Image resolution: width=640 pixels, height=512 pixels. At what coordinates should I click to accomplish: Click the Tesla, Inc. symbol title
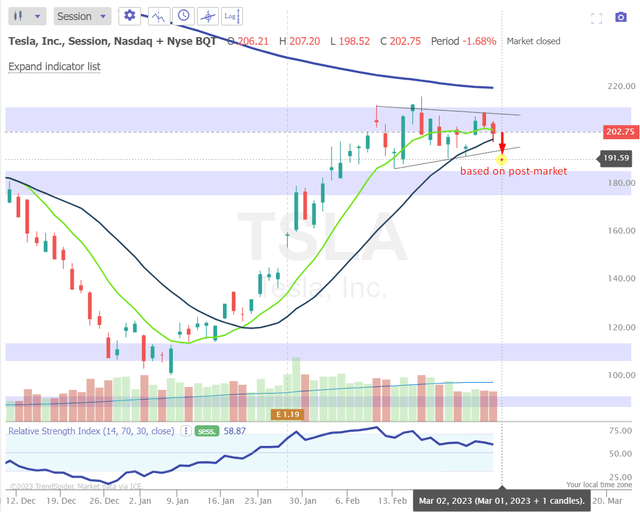112,41
